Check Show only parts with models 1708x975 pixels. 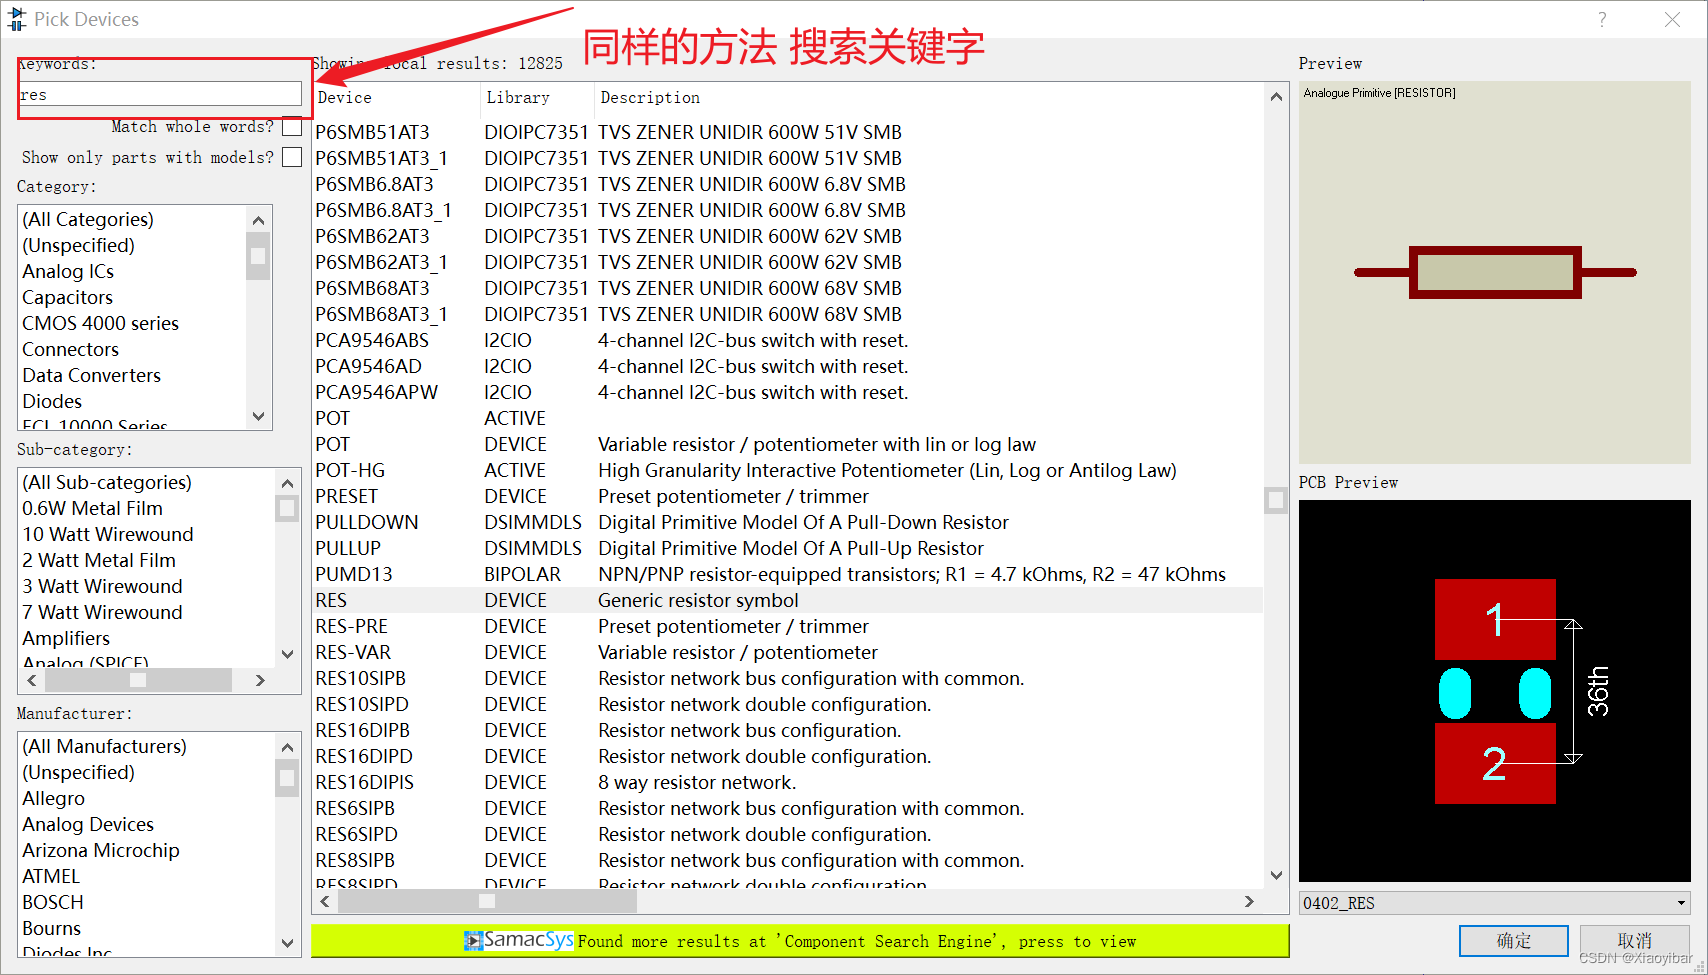[291, 156]
